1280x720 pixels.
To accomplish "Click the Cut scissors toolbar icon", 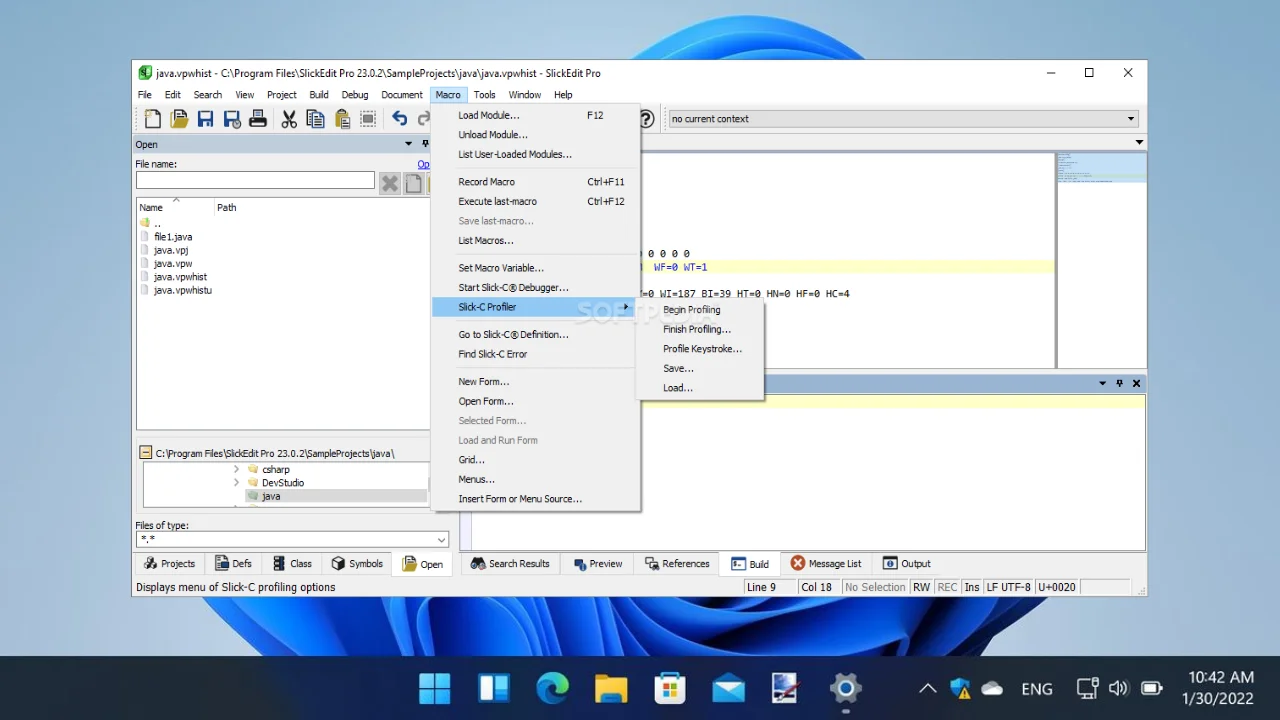I will [x=289, y=119].
